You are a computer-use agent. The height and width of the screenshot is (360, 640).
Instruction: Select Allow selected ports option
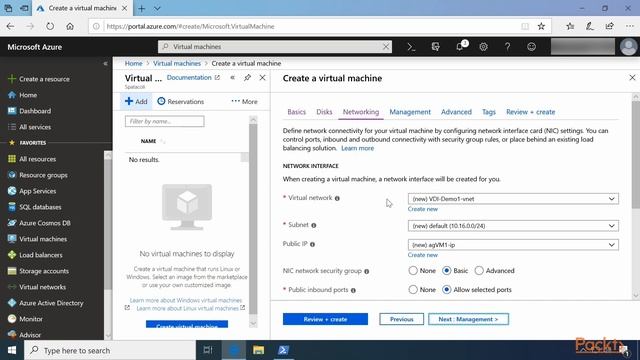coord(447,289)
